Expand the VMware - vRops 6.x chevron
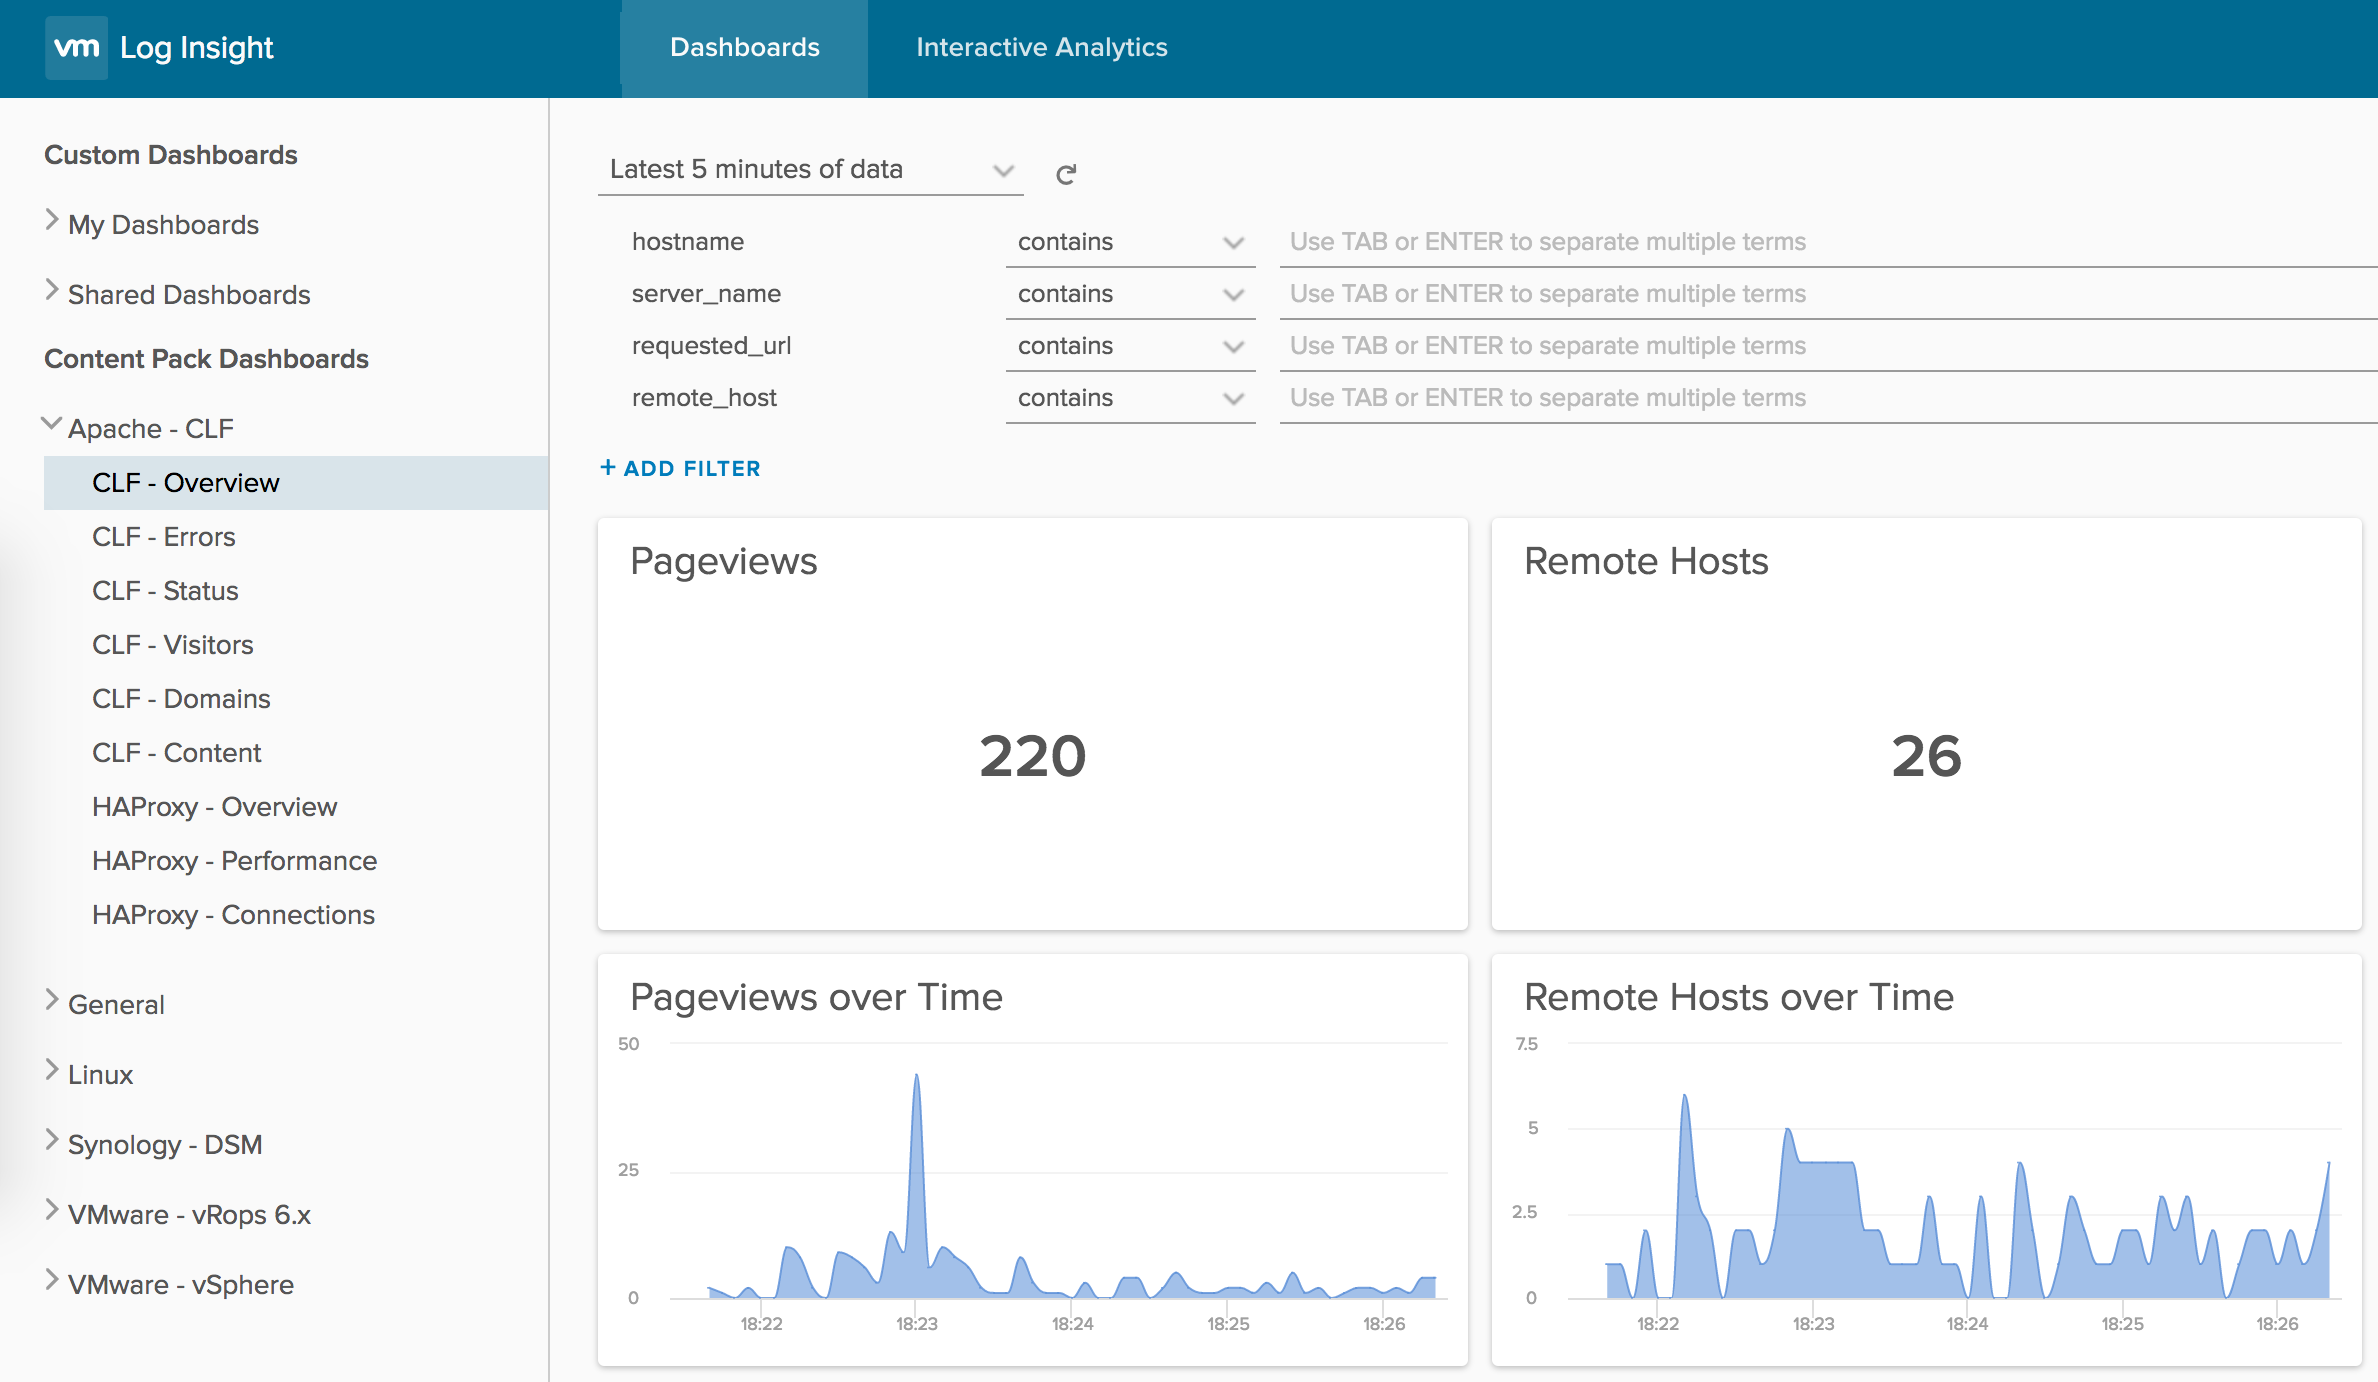This screenshot has width=2378, height=1382. pos(52,1210)
